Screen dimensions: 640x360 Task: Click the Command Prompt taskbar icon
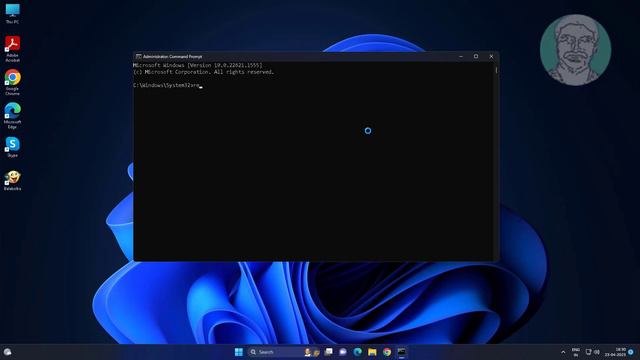pyautogui.click(x=402, y=352)
